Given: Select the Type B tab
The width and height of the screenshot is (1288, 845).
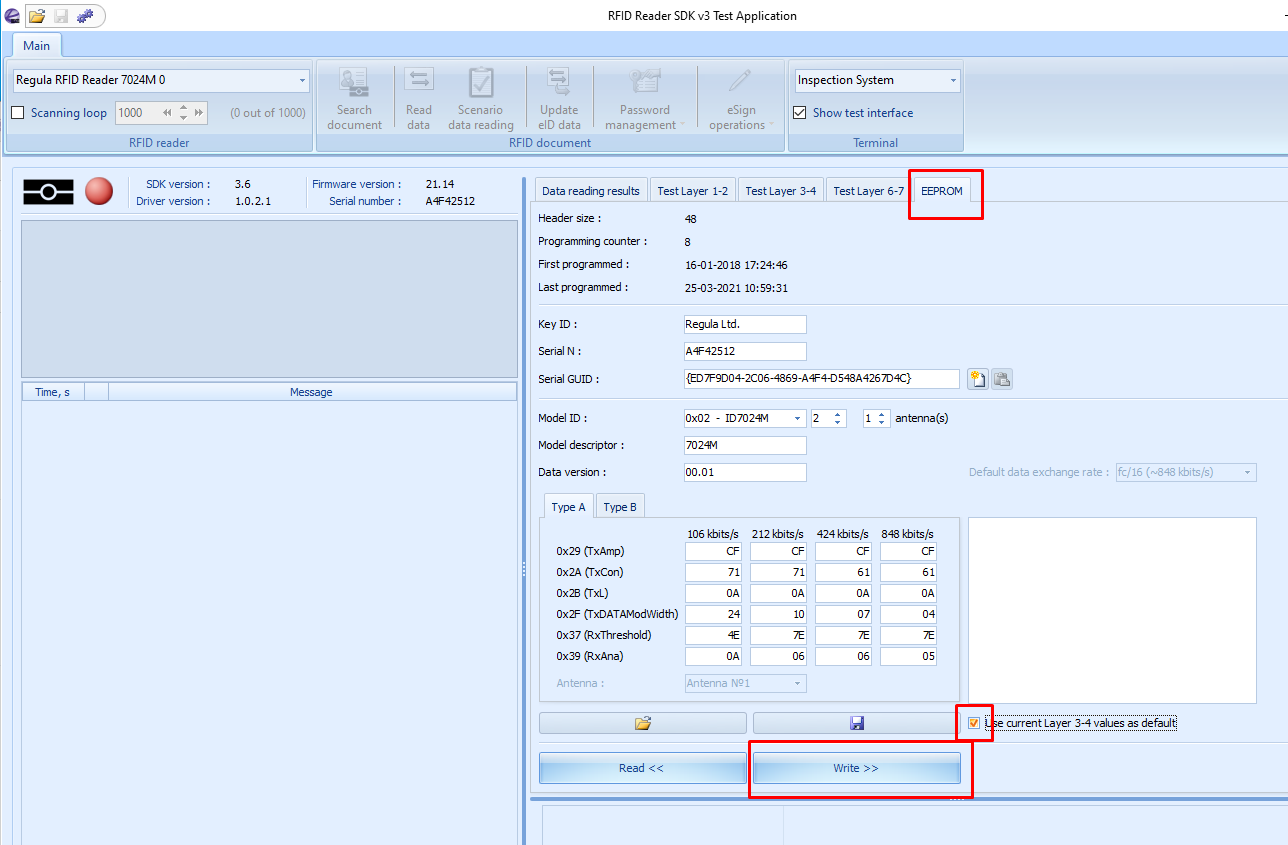Looking at the screenshot, I should 619,506.
